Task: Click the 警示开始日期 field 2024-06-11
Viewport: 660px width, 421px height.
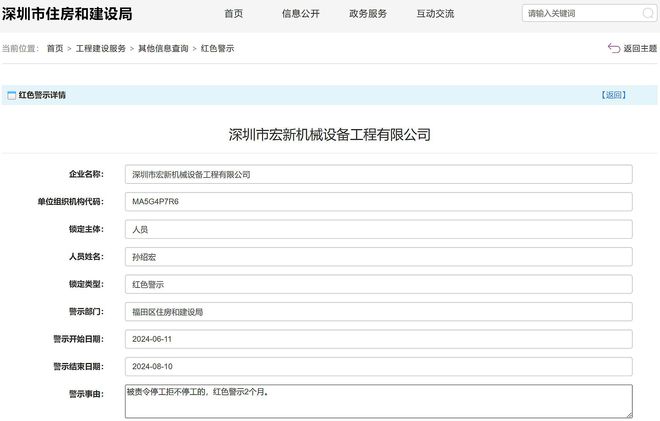Action: [378, 339]
